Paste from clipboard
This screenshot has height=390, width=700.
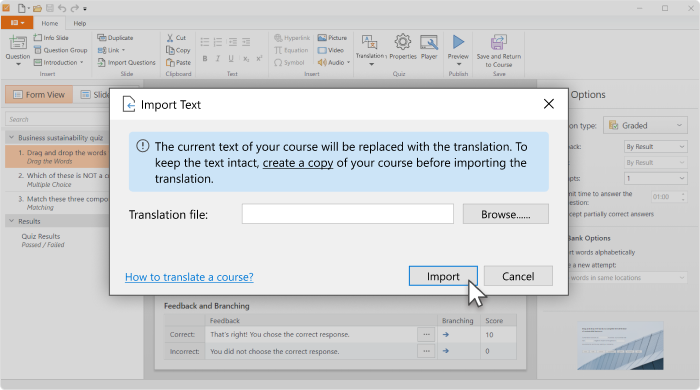178,62
